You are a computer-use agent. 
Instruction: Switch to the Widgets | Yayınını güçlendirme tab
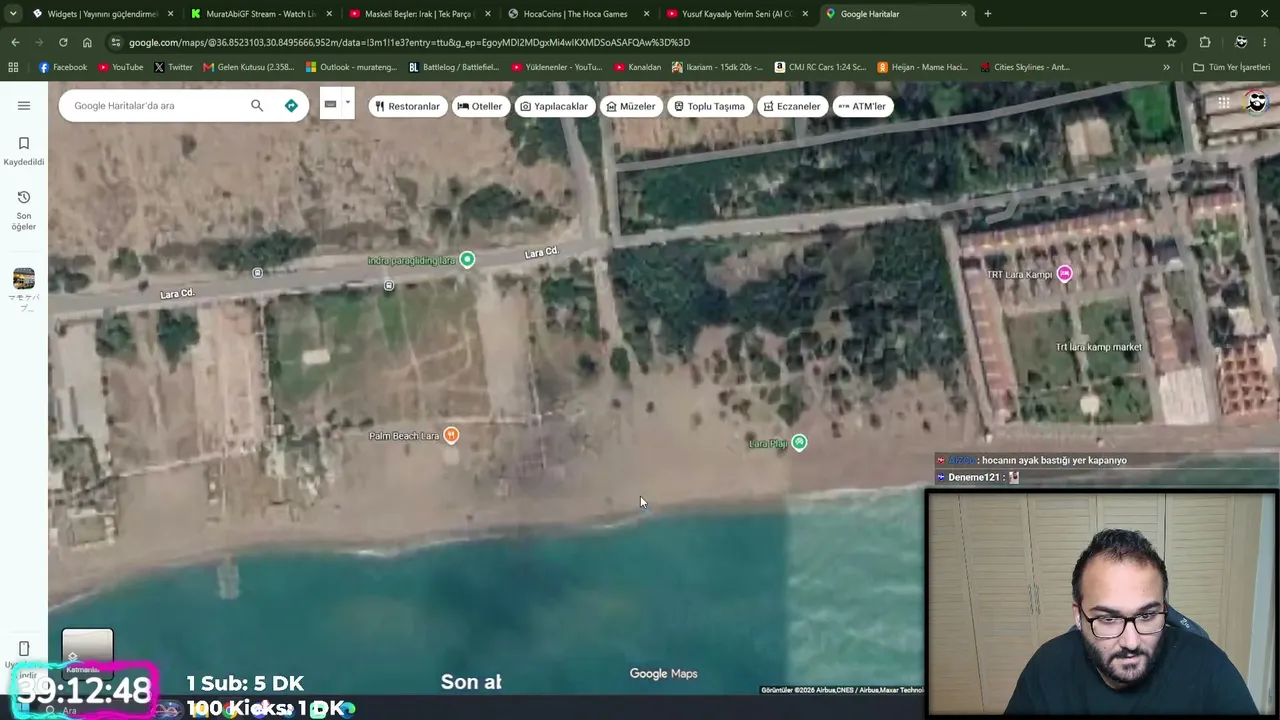[103, 14]
